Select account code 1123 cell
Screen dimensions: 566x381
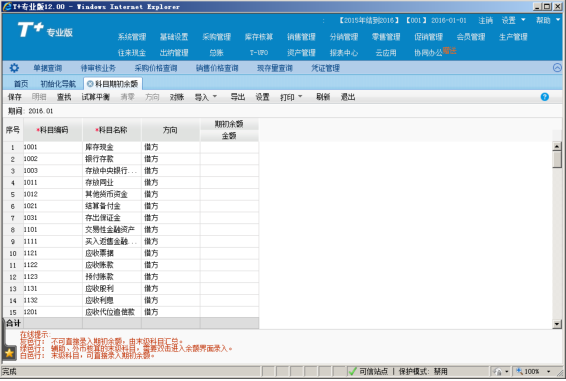pyautogui.click(x=53, y=277)
